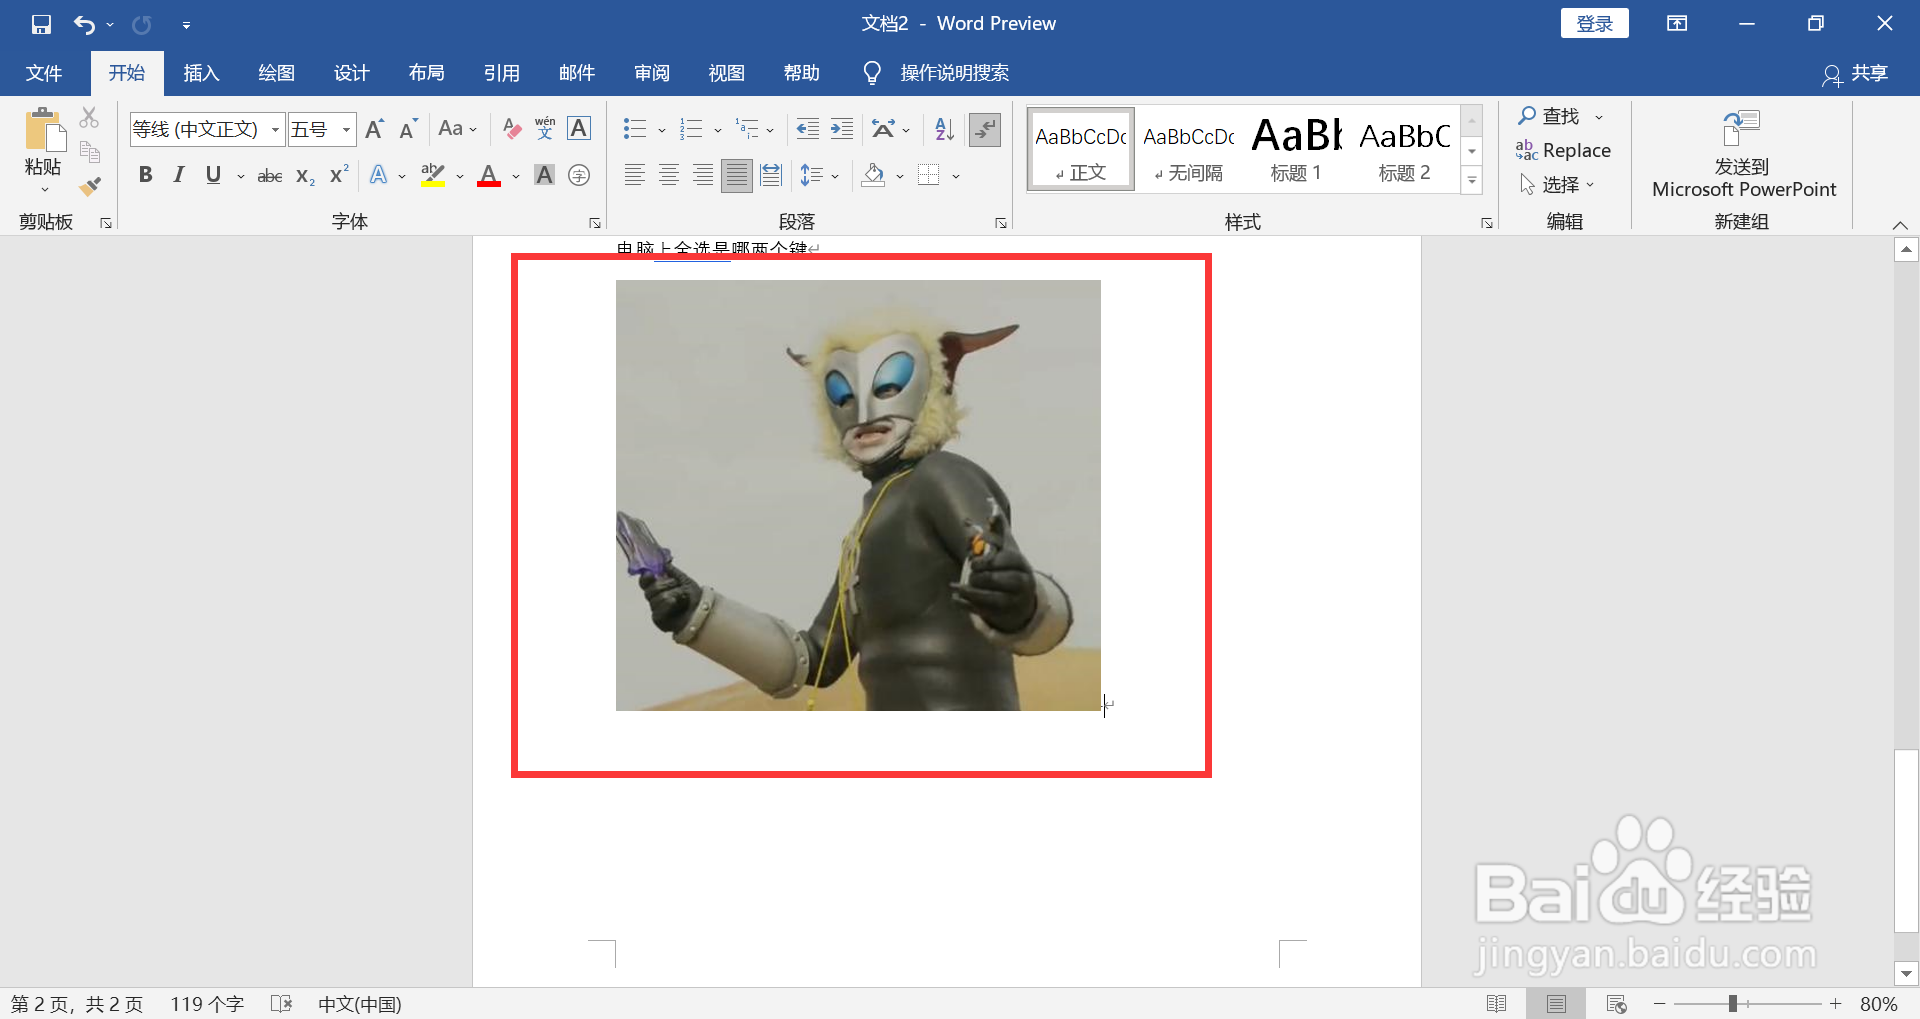Open the phonetic guide (wén) tool
The height and width of the screenshot is (1019, 1920).
tap(545, 129)
